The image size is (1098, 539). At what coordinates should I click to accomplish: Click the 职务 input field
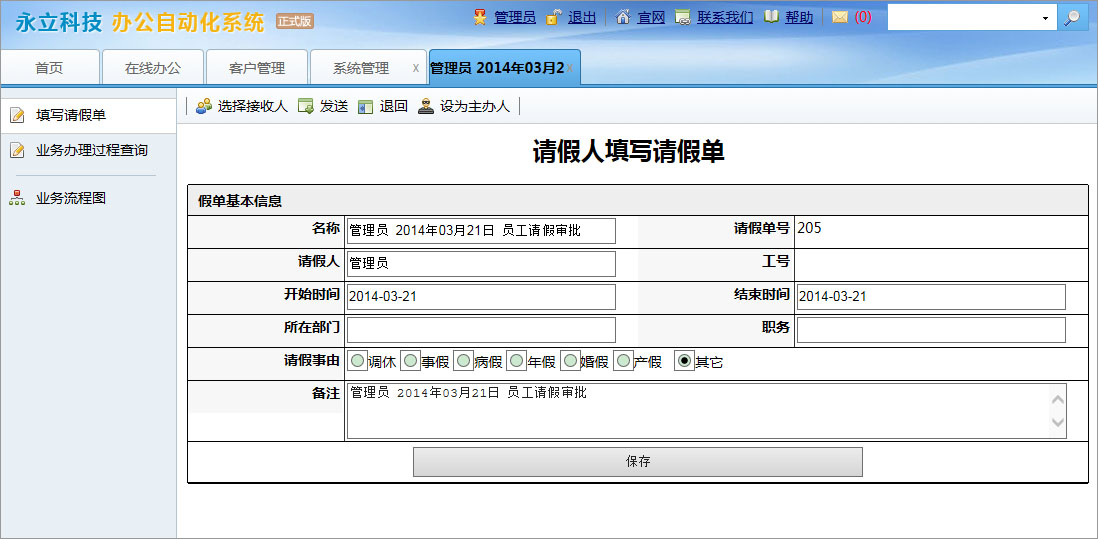pos(931,330)
